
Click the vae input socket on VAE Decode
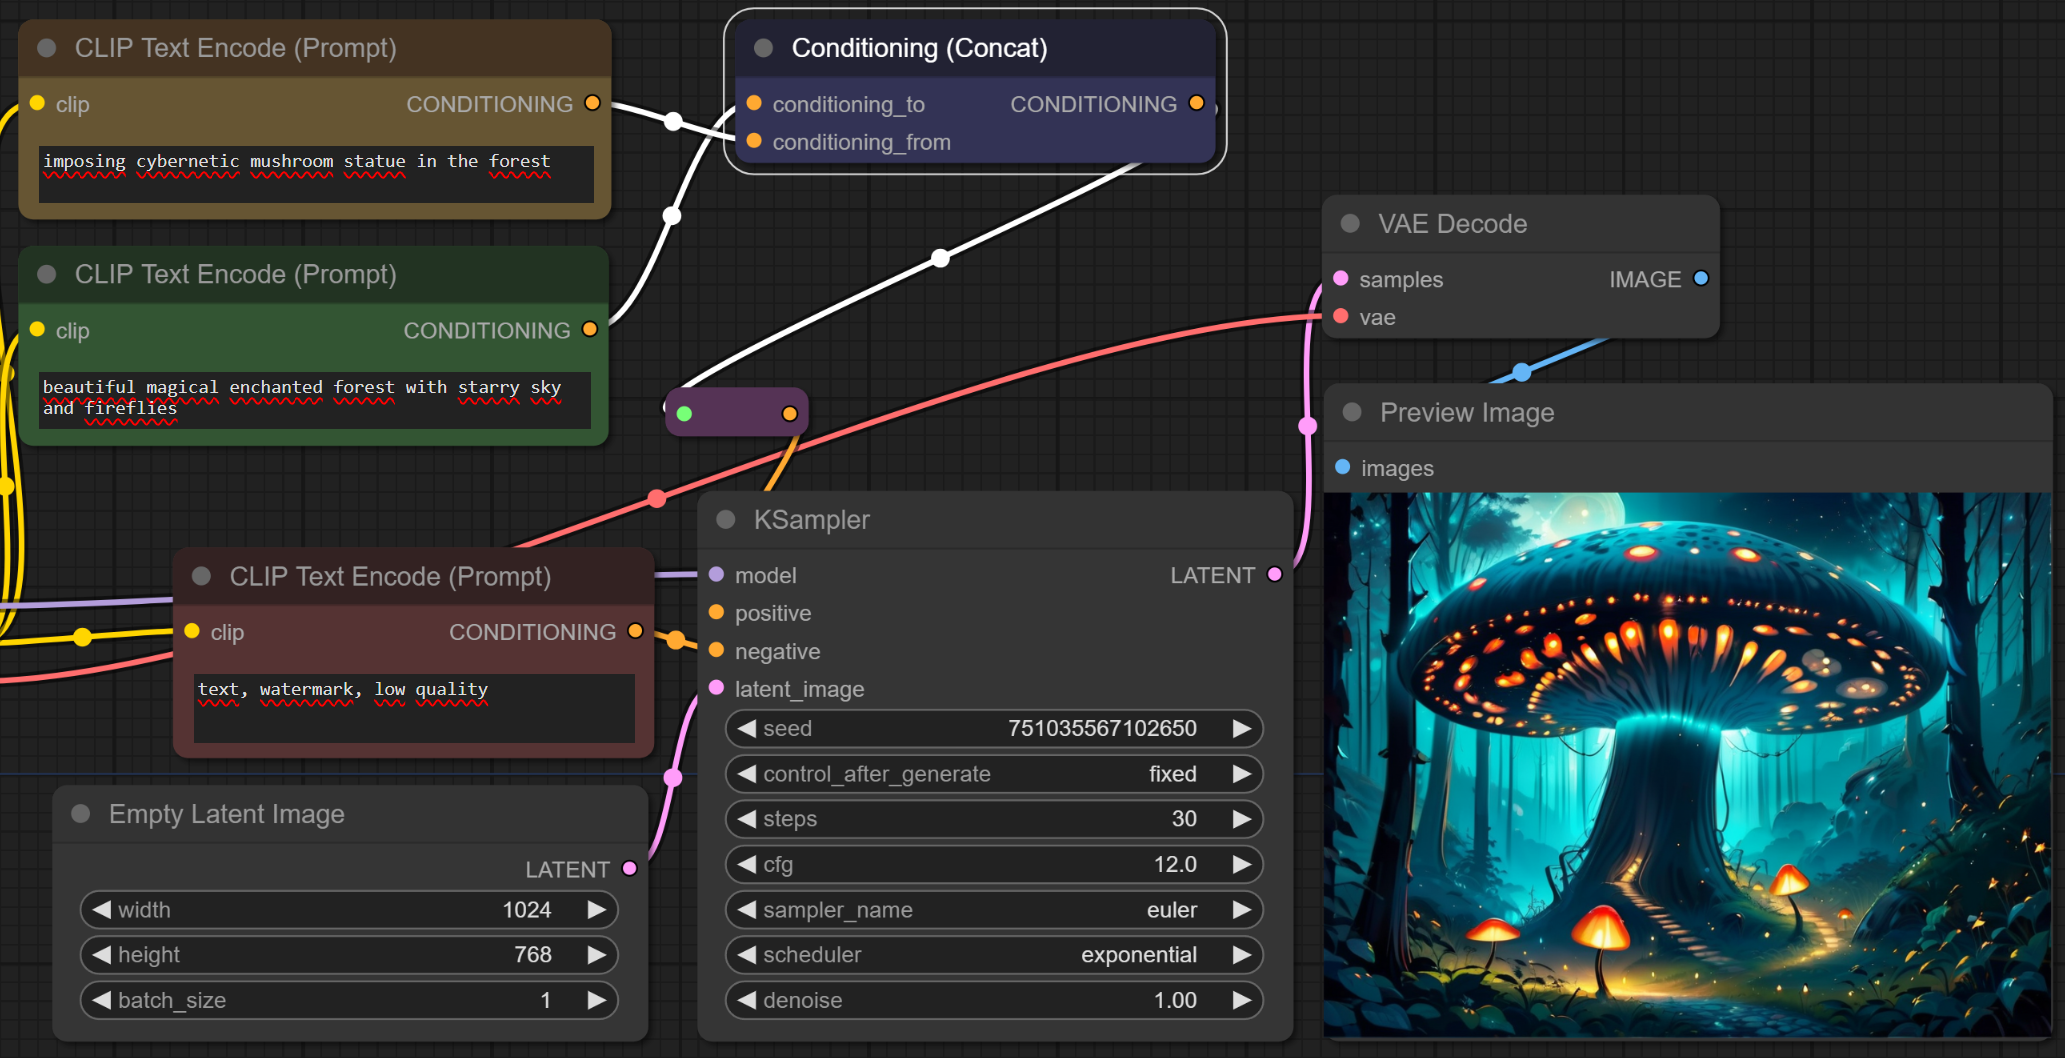[x=1341, y=317]
